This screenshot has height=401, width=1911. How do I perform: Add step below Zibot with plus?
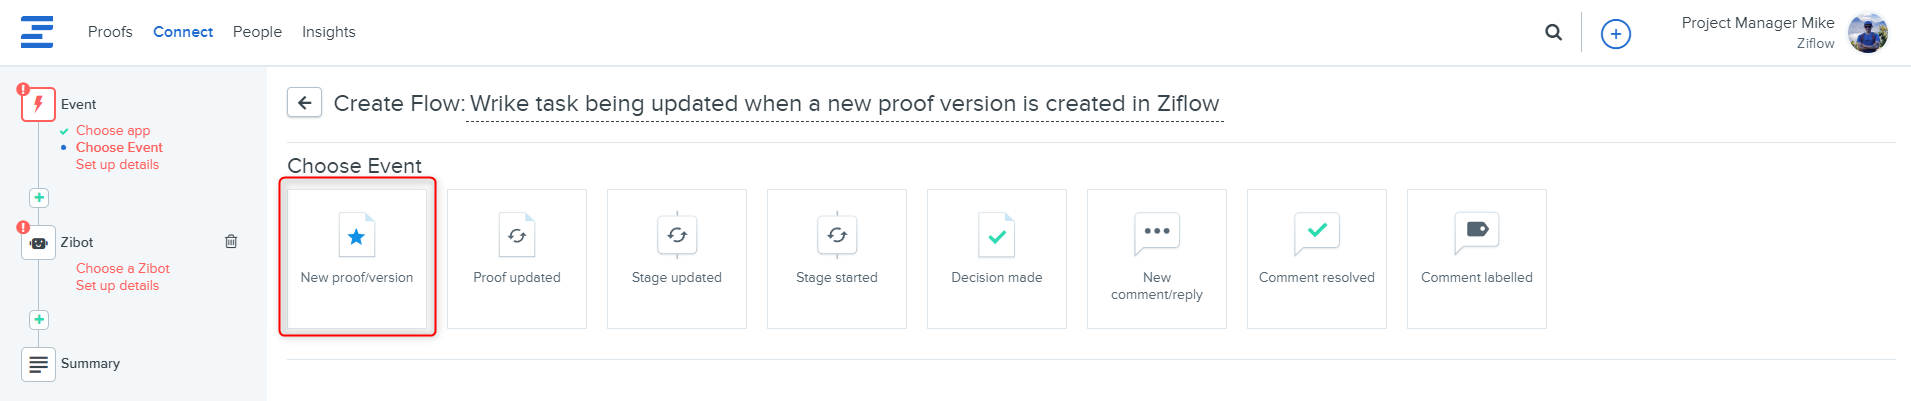coord(39,320)
